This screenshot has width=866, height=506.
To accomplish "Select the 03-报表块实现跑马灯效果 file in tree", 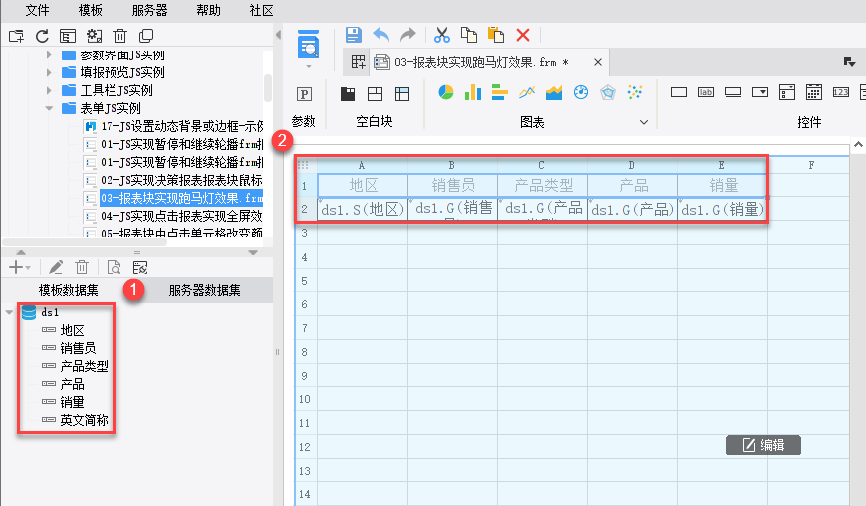I will [x=182, y=198].
